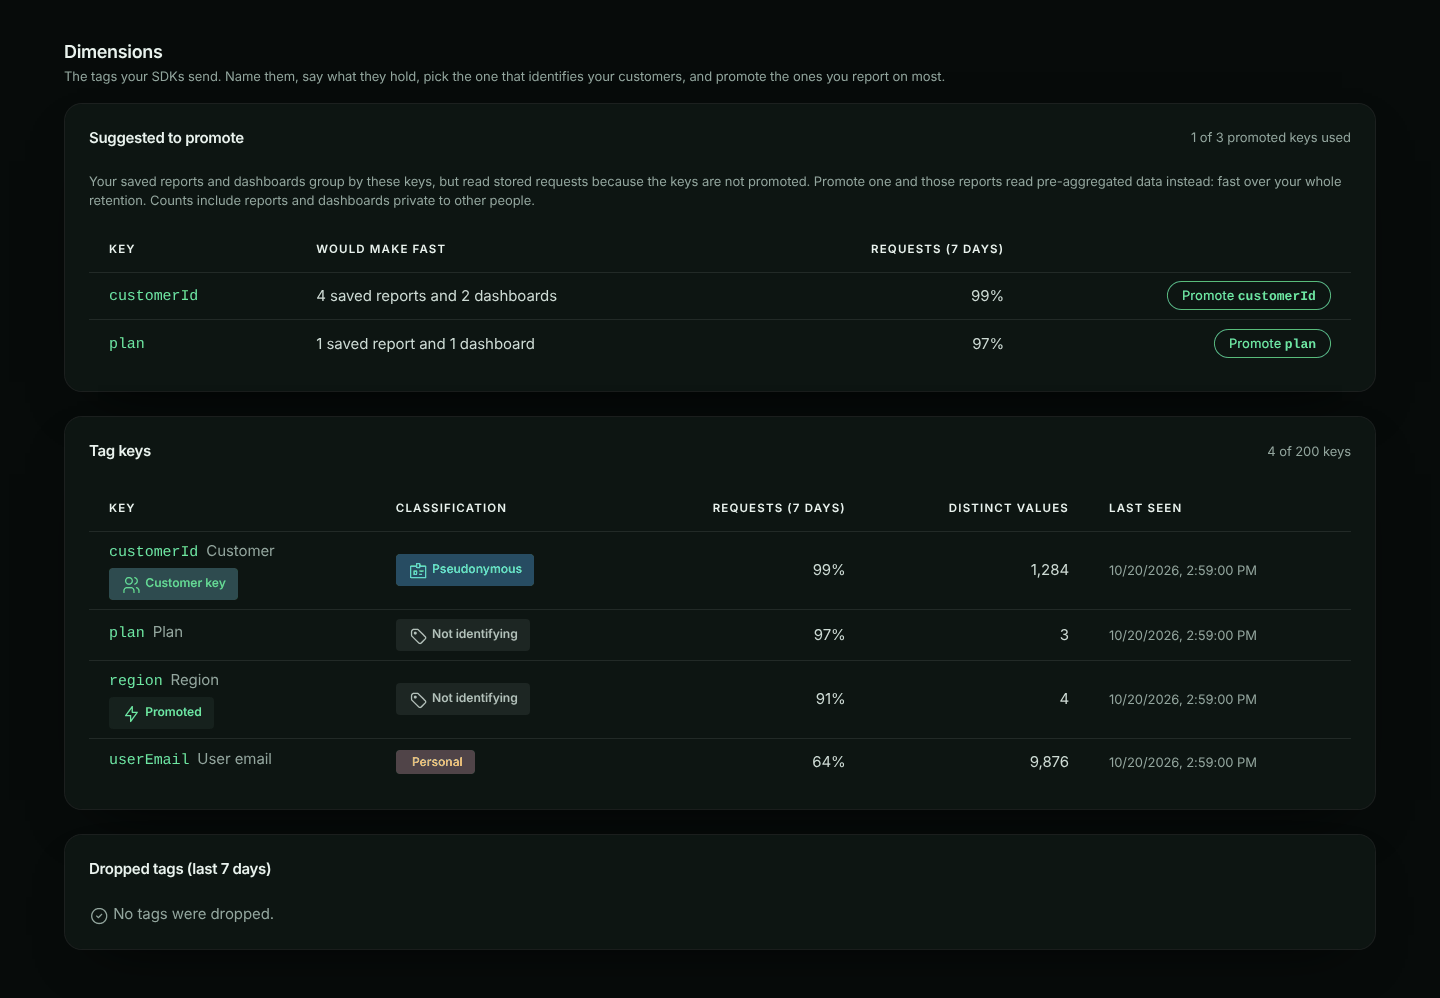Click the '4 of 200 keys' counter
This screenshot has width=1440, height=998.
(x=1309, y=452)
